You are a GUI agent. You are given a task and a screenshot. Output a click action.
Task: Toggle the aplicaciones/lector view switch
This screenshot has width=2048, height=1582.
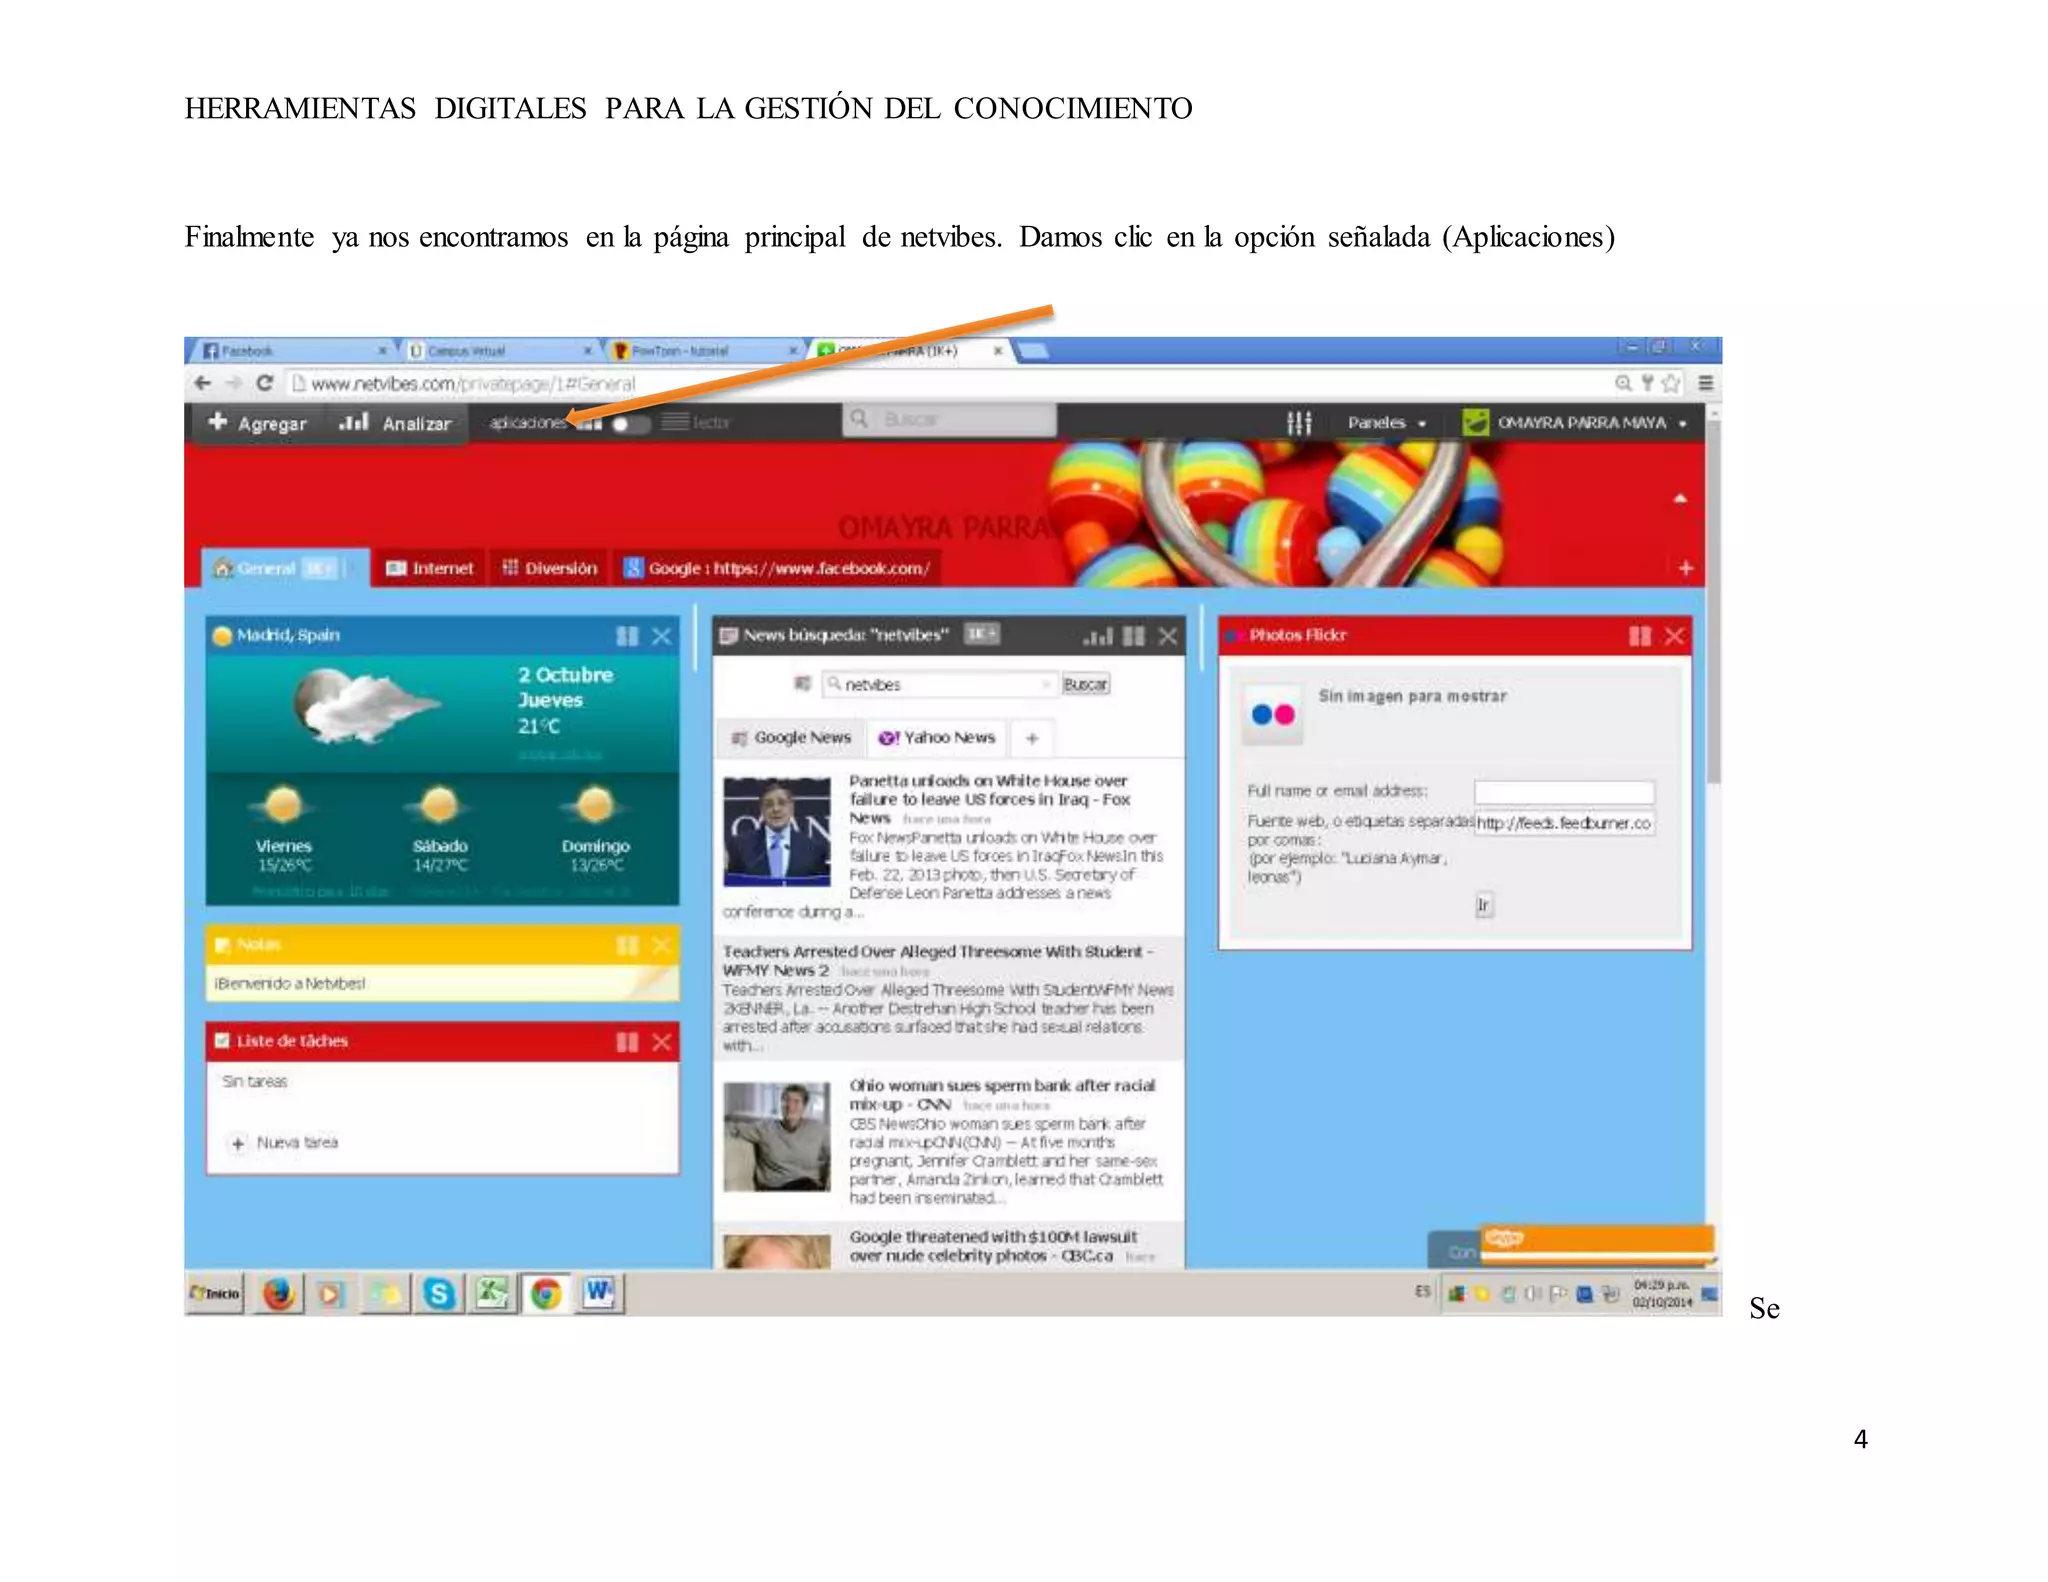pyautogui.click(x=629, y=424)
